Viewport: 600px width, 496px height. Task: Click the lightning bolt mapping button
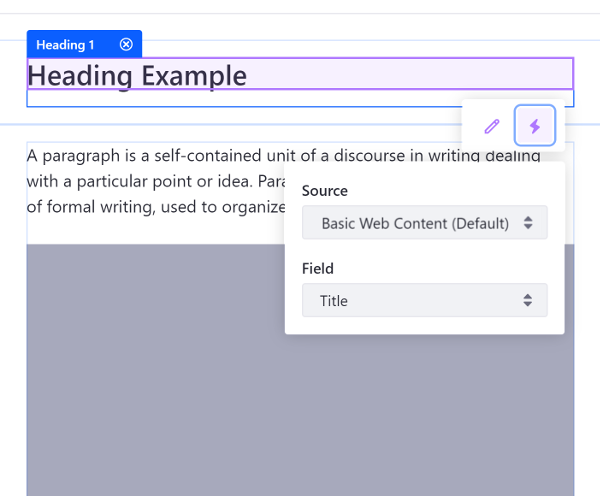pyautogui.click(x=535, y=126)
